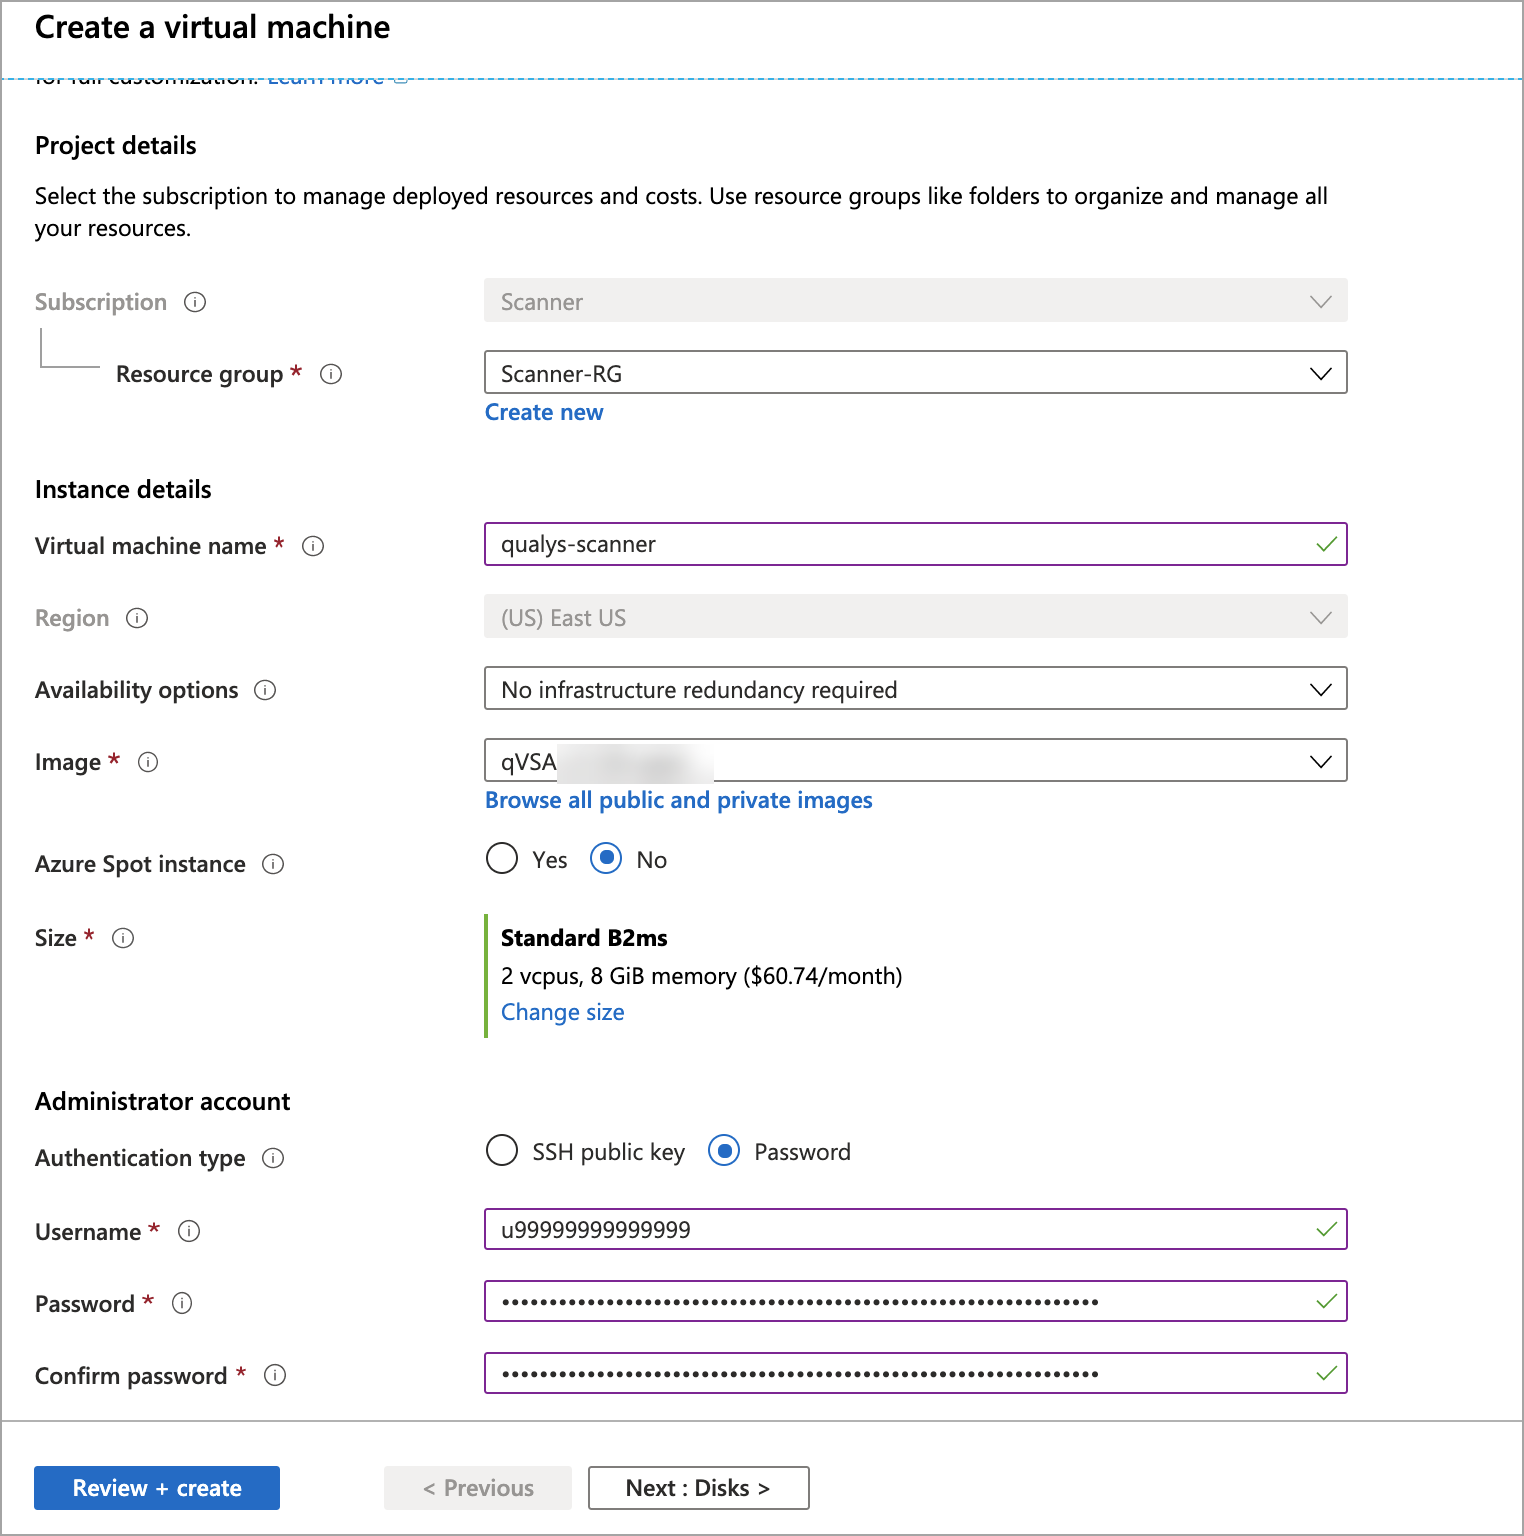
Task: Open the Image selection dropdown
Action: point(1320,760)
